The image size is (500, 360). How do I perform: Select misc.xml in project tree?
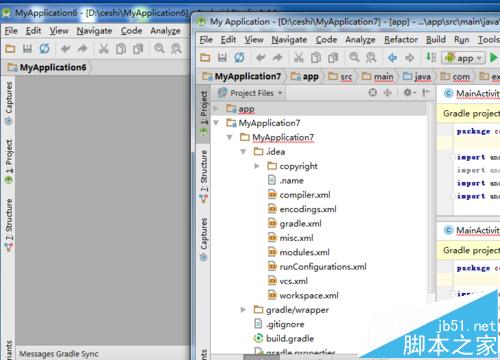[x=291, y=238]
